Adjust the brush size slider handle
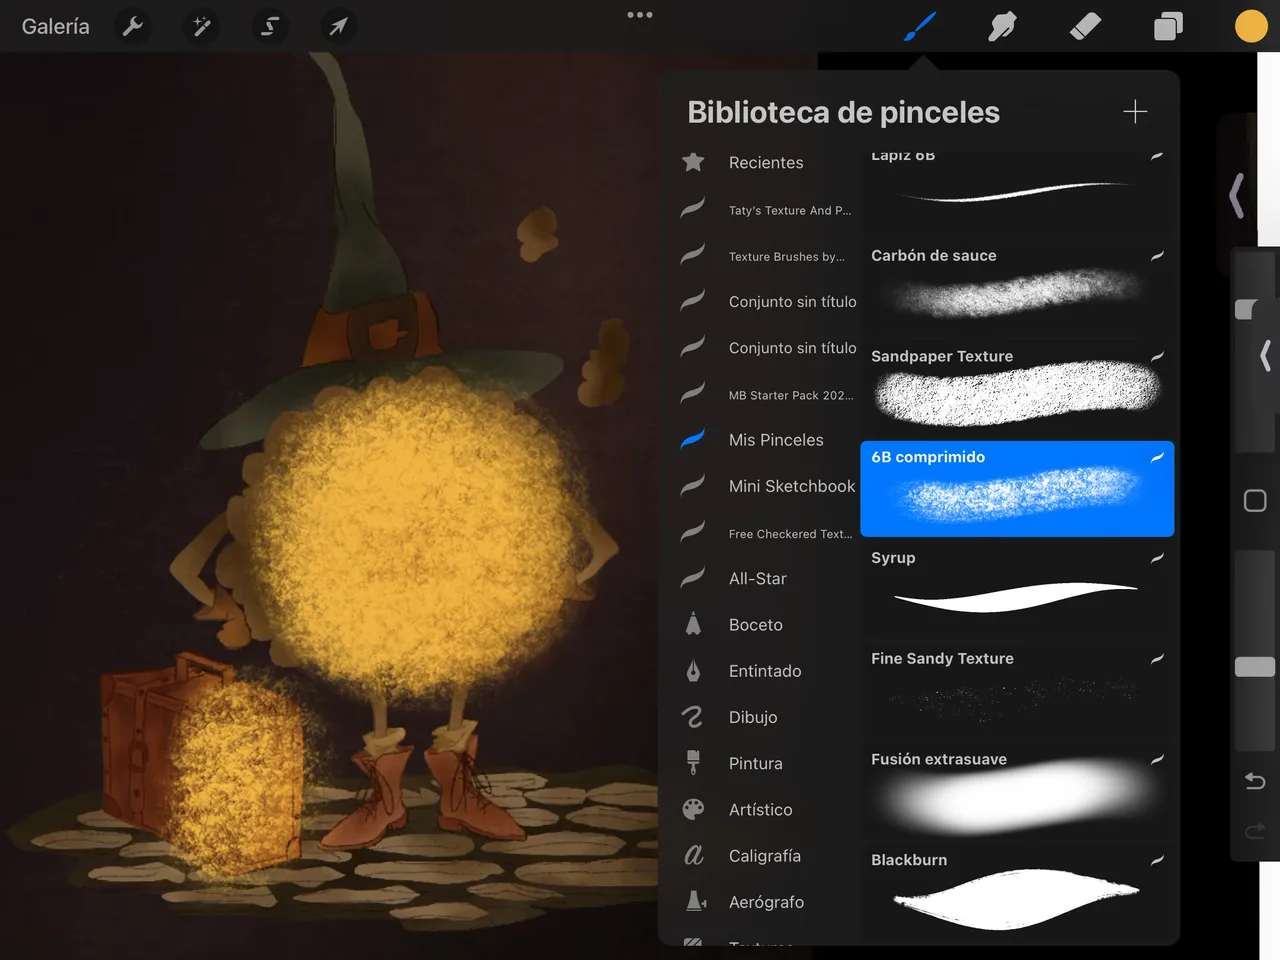Screen dimensions: 1280x960 (x=1248, y=309)
